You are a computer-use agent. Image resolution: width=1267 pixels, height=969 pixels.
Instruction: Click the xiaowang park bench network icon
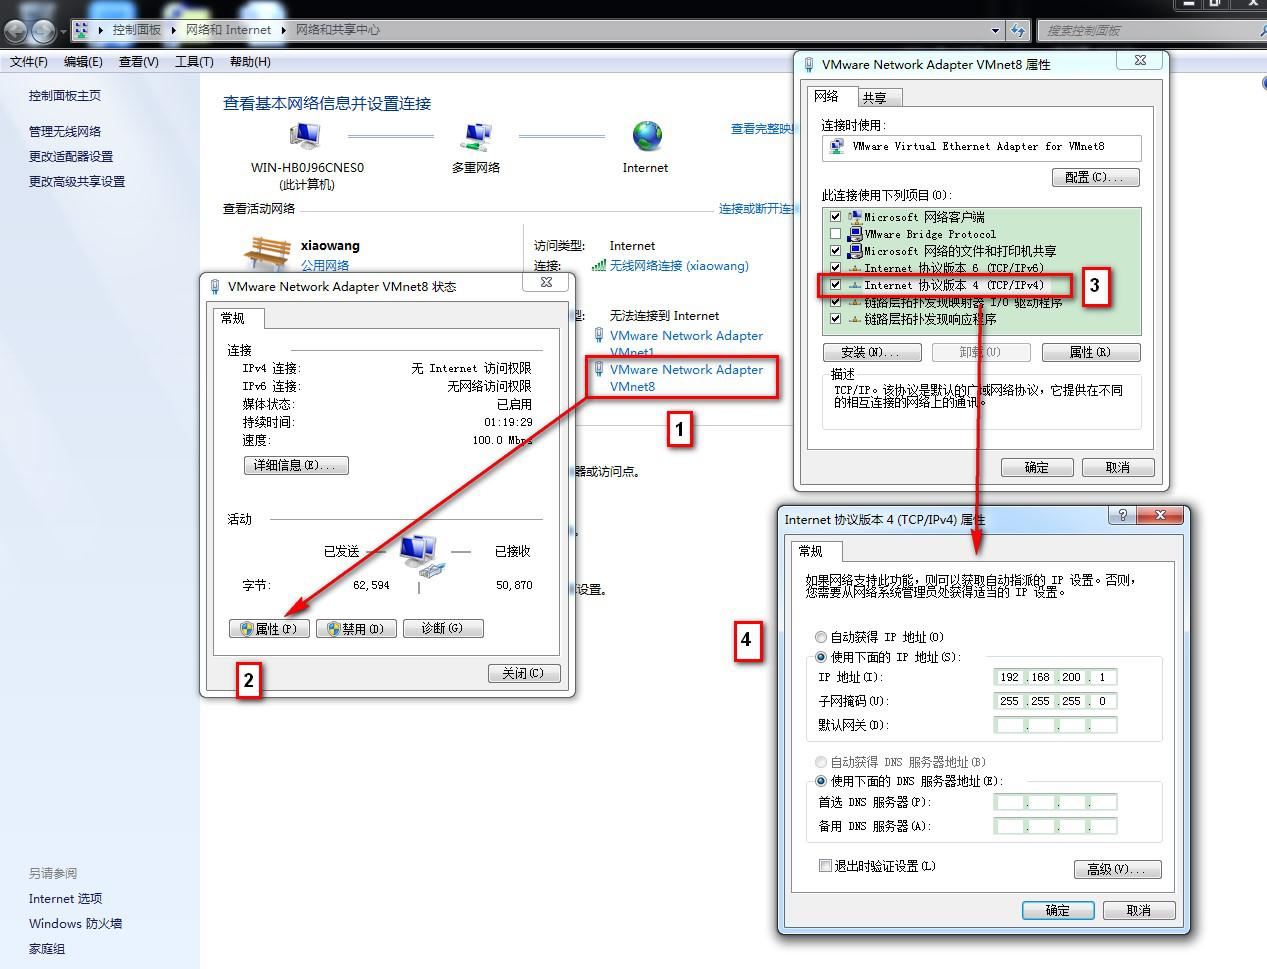(x=267, y=252)
